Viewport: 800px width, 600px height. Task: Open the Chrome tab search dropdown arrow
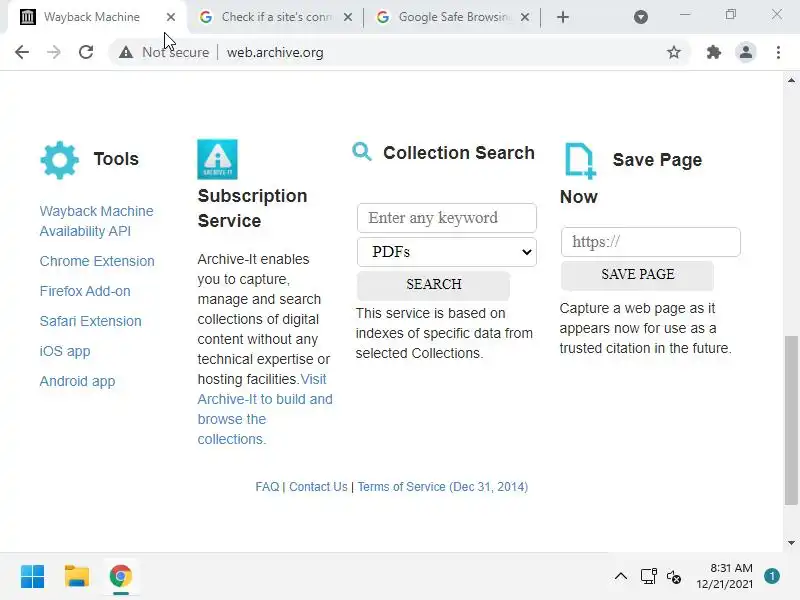pos(641,17)
